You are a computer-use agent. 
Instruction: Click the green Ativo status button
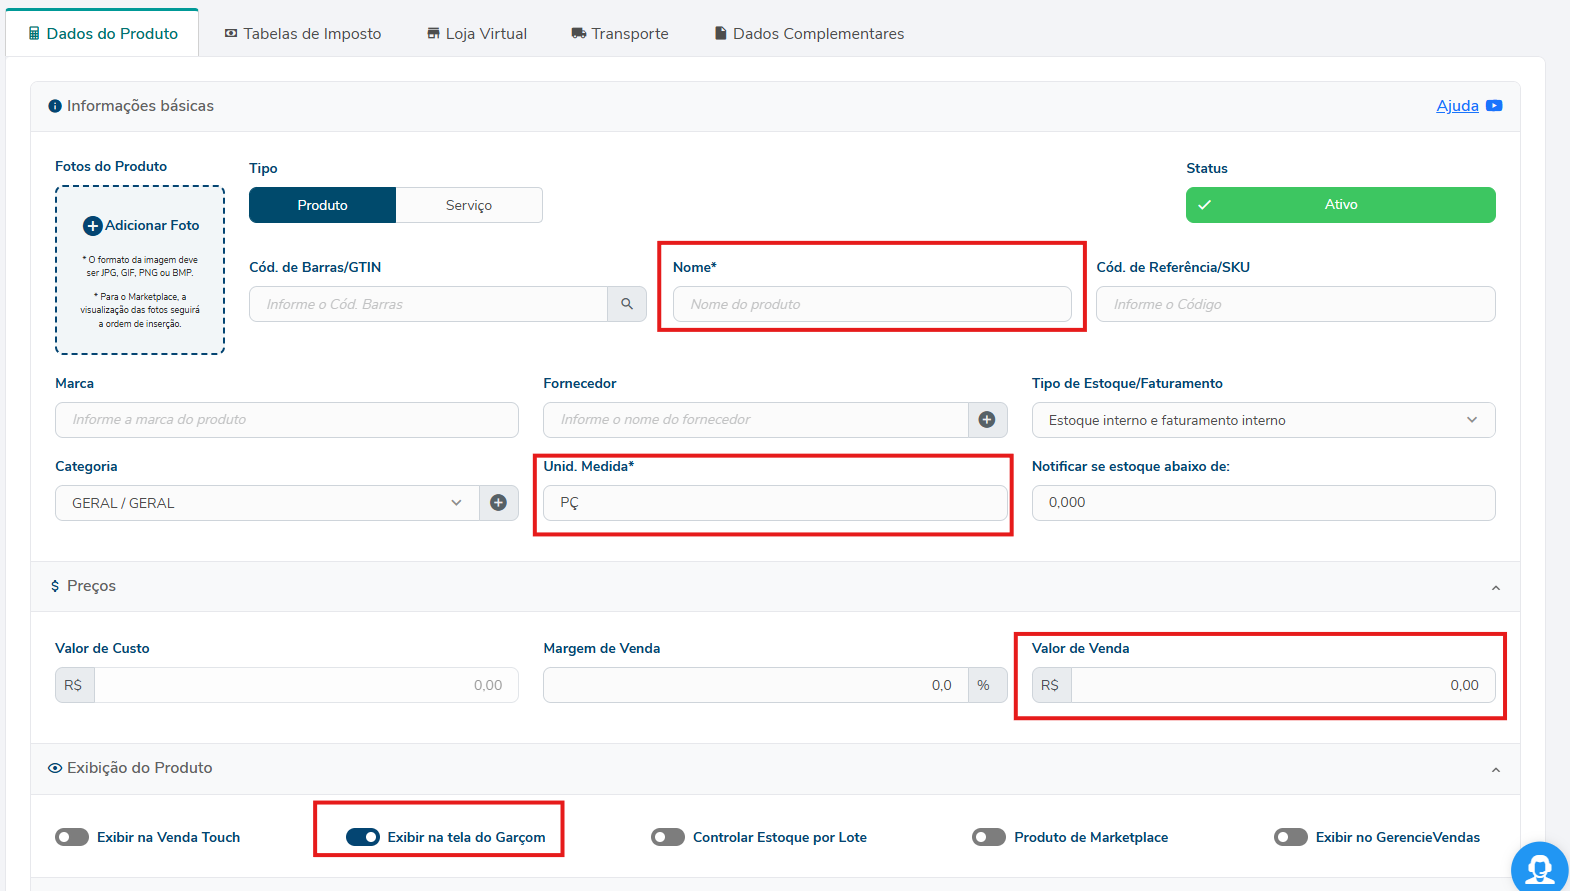coord(1340,205)
